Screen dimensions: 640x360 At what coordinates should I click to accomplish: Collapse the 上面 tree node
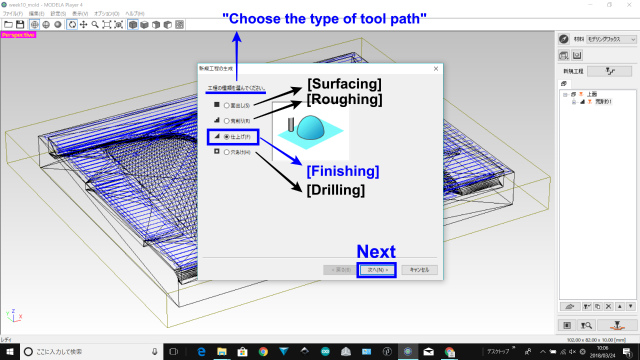(565, 94)
